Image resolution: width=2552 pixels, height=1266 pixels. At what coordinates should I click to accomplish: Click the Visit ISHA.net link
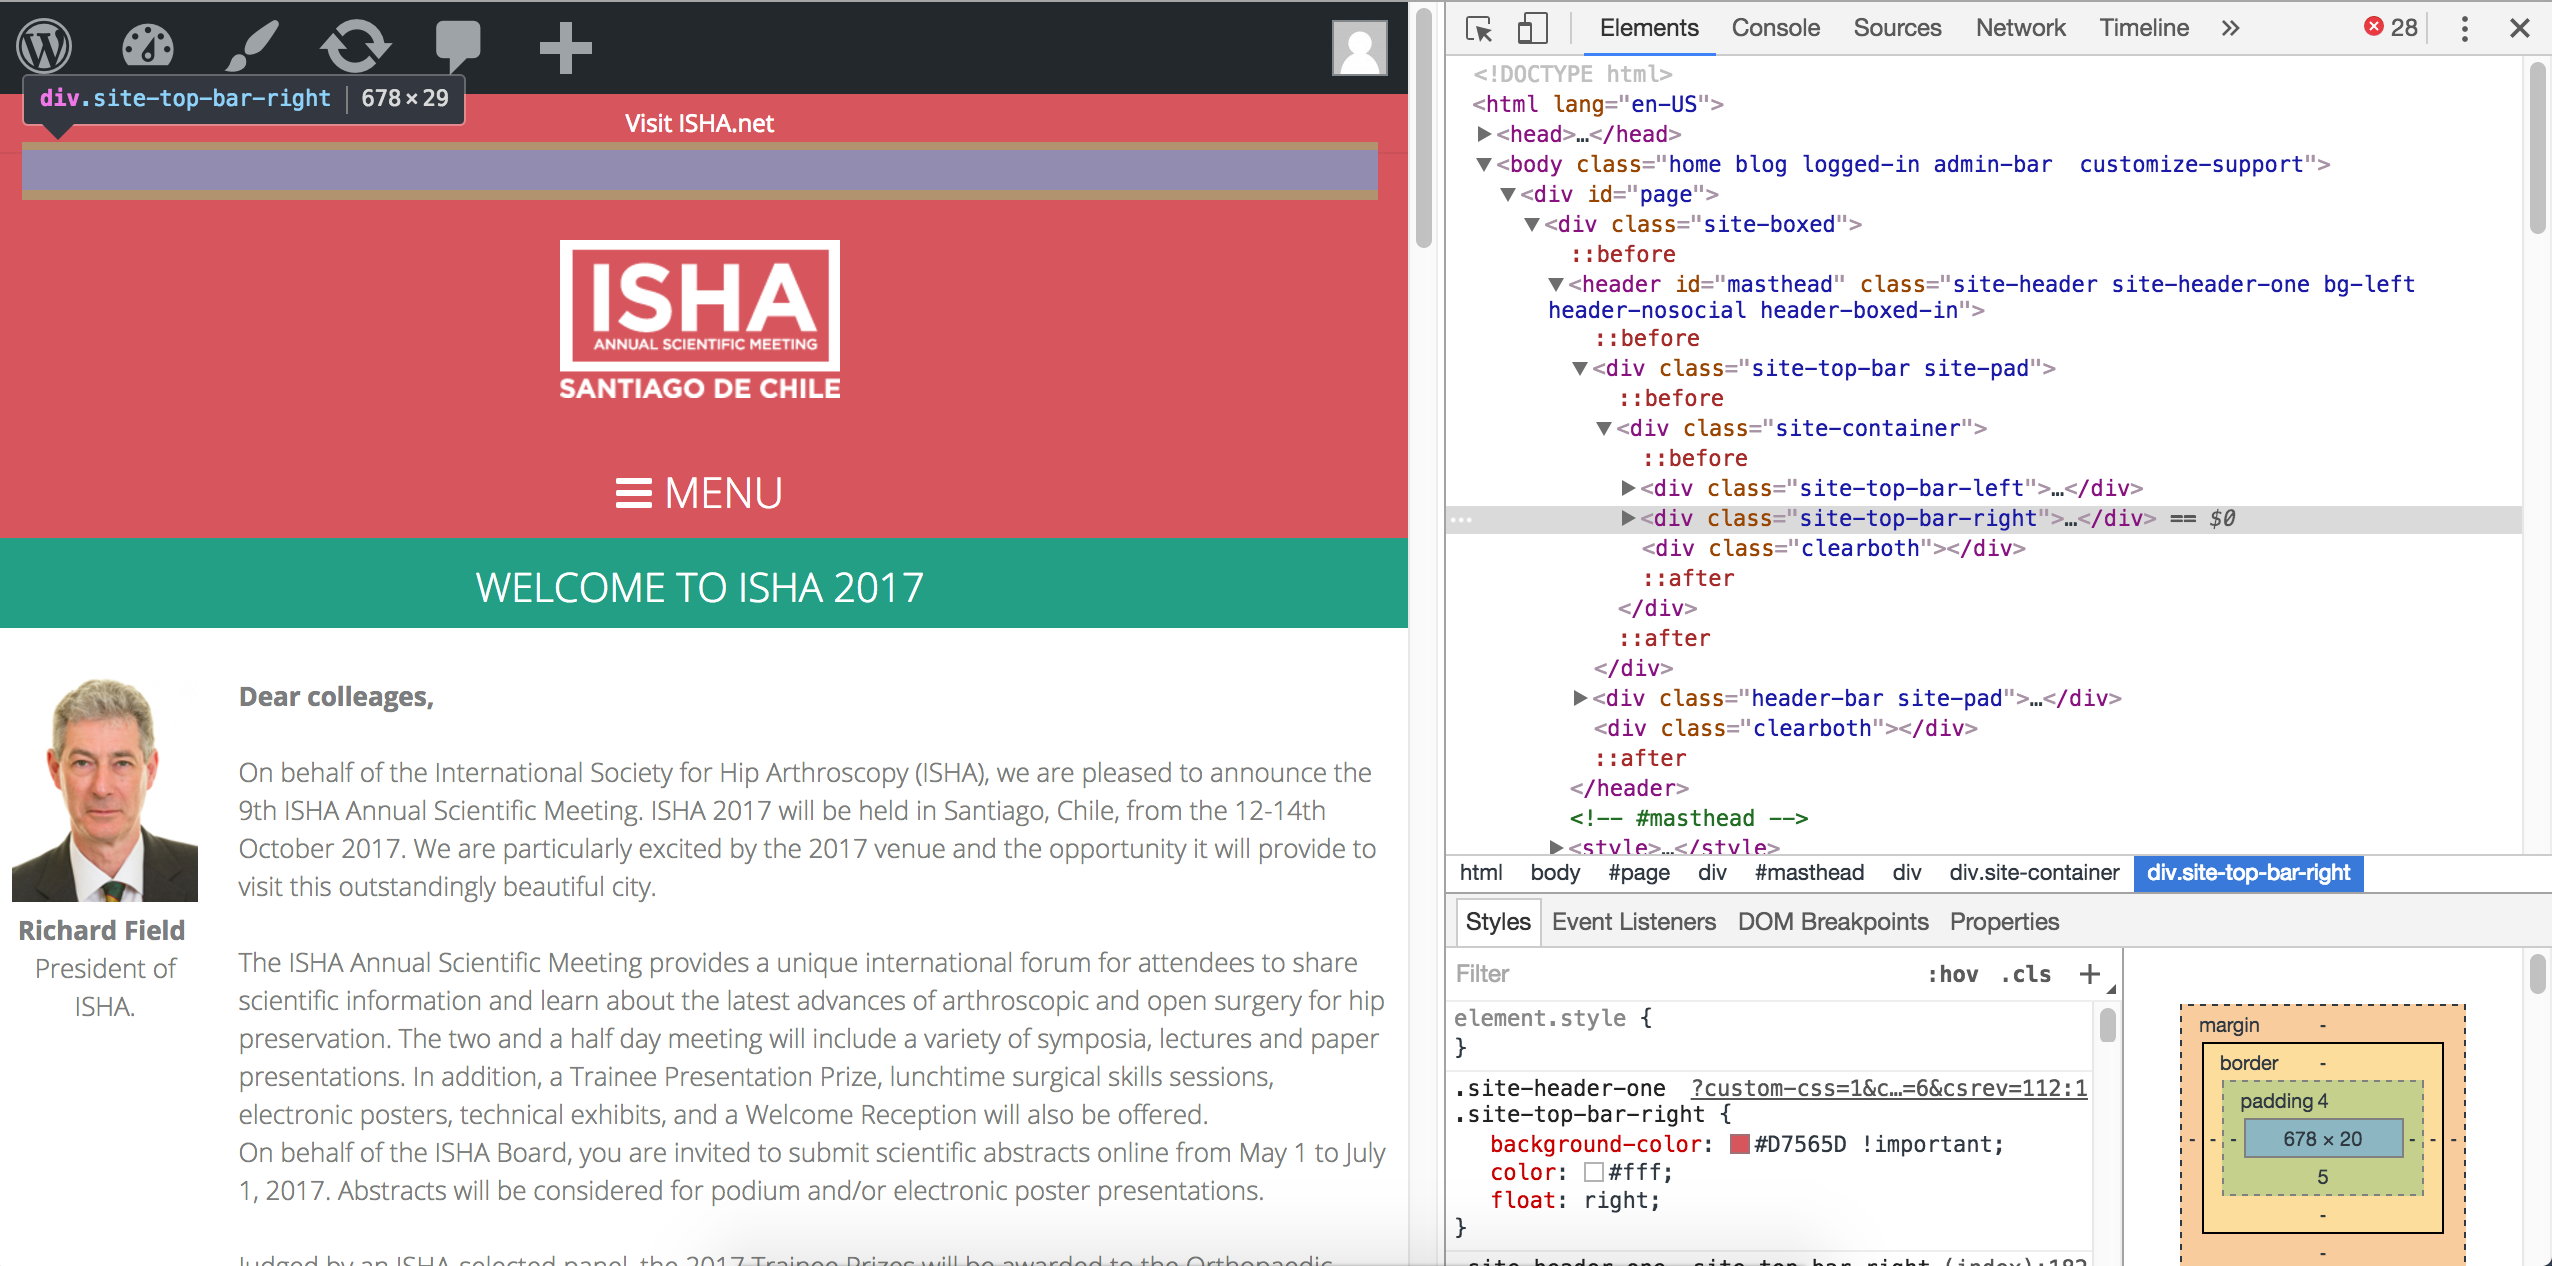tap(699, 123)
